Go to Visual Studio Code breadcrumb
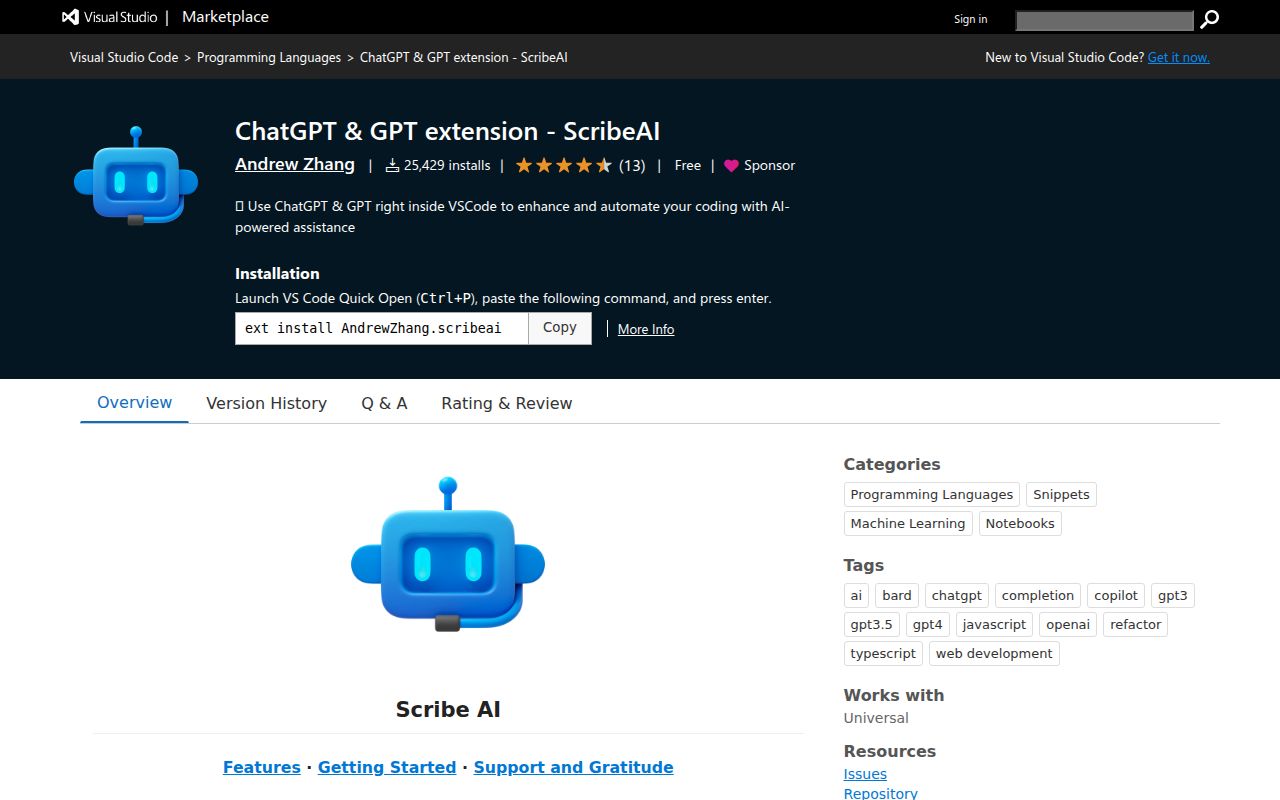Image resolution: width=1280 pixels, height=800 pixels. [x=124, y=57]
